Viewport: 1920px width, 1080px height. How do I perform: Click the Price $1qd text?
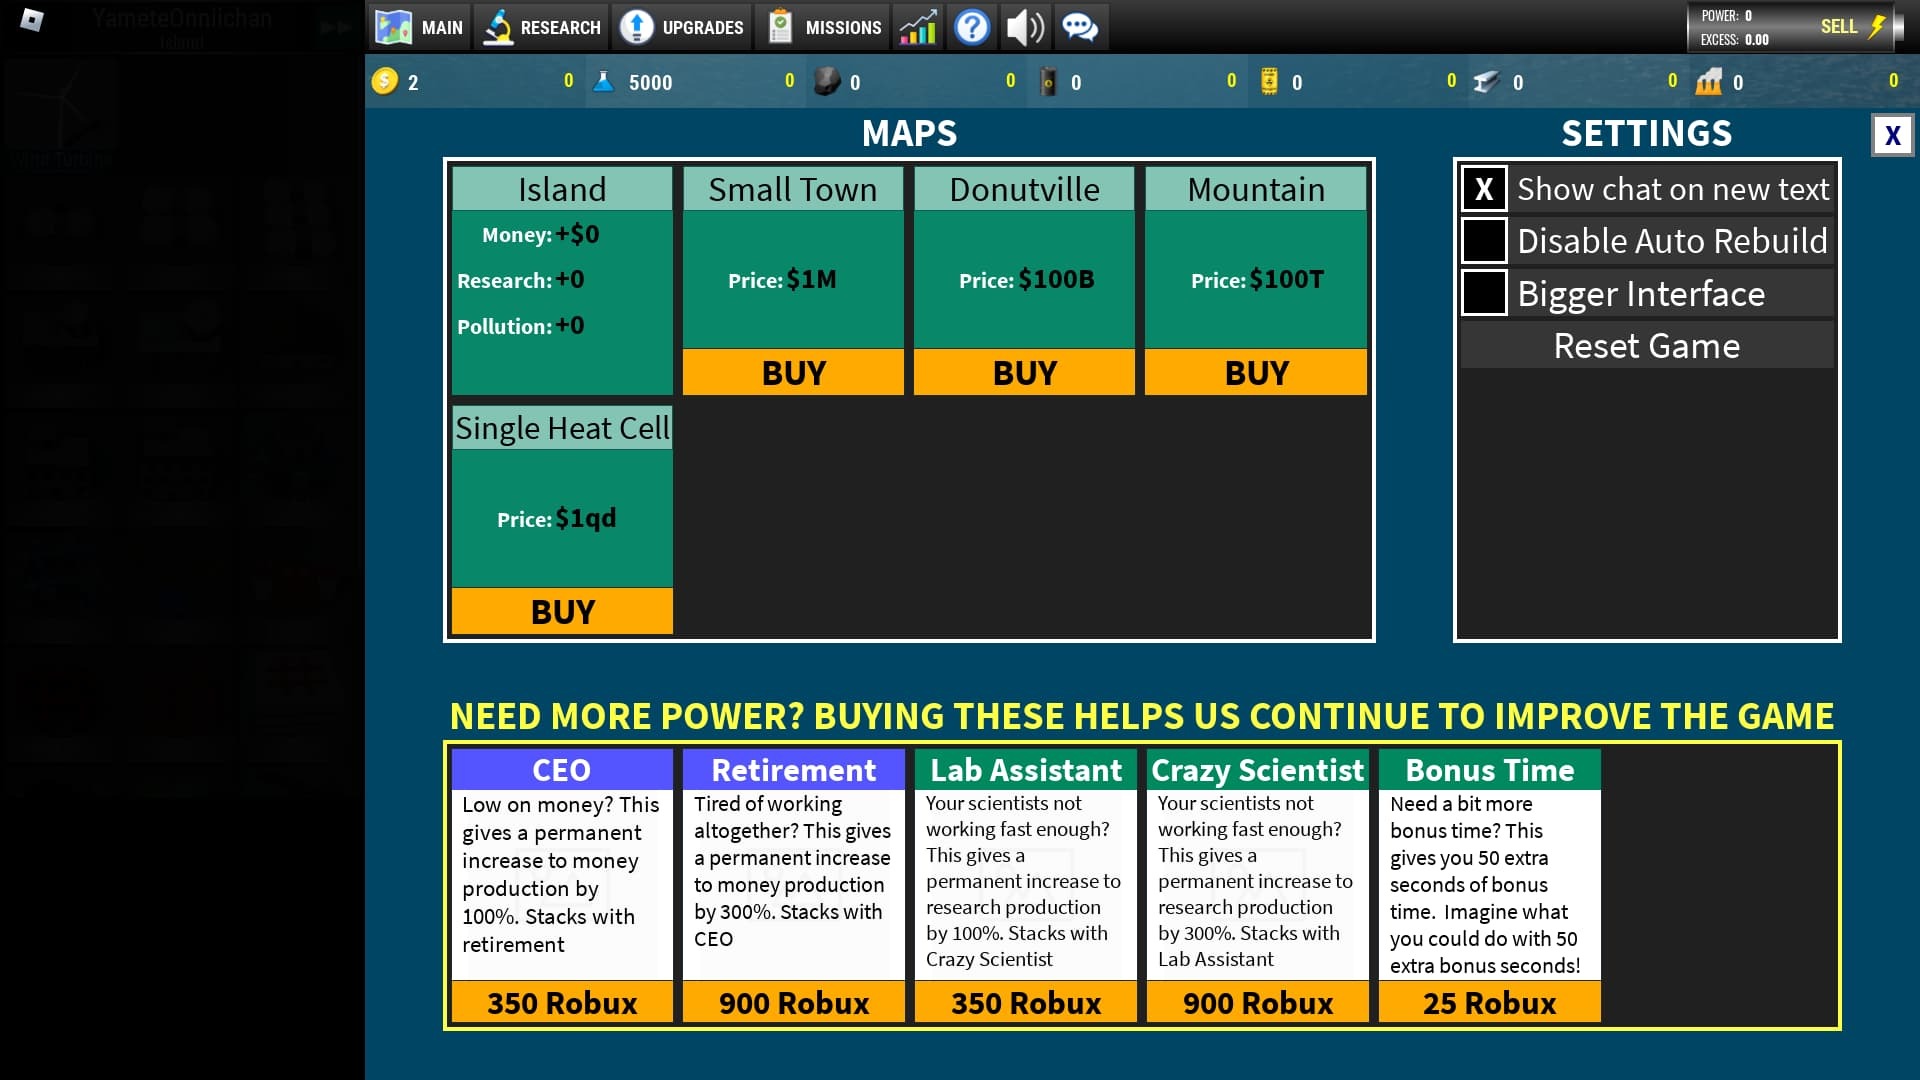557,519
